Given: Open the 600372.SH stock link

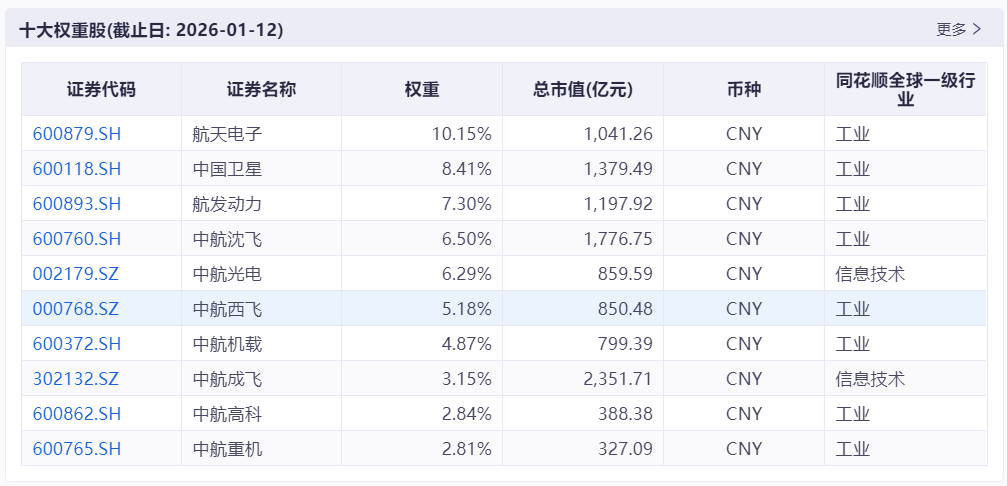Looking at the screenshot, I should point(77,344).
